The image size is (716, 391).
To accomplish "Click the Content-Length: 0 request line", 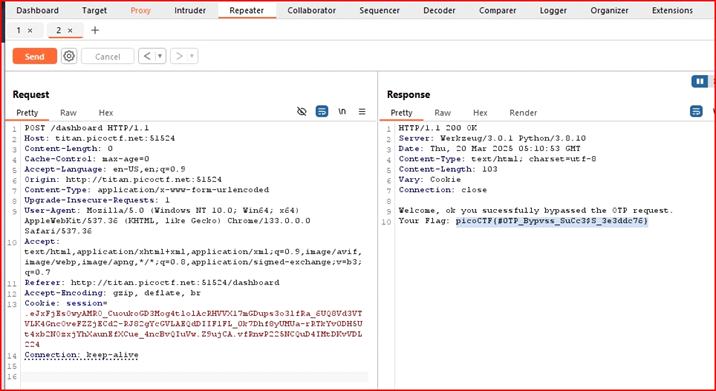I will [68, 148].
